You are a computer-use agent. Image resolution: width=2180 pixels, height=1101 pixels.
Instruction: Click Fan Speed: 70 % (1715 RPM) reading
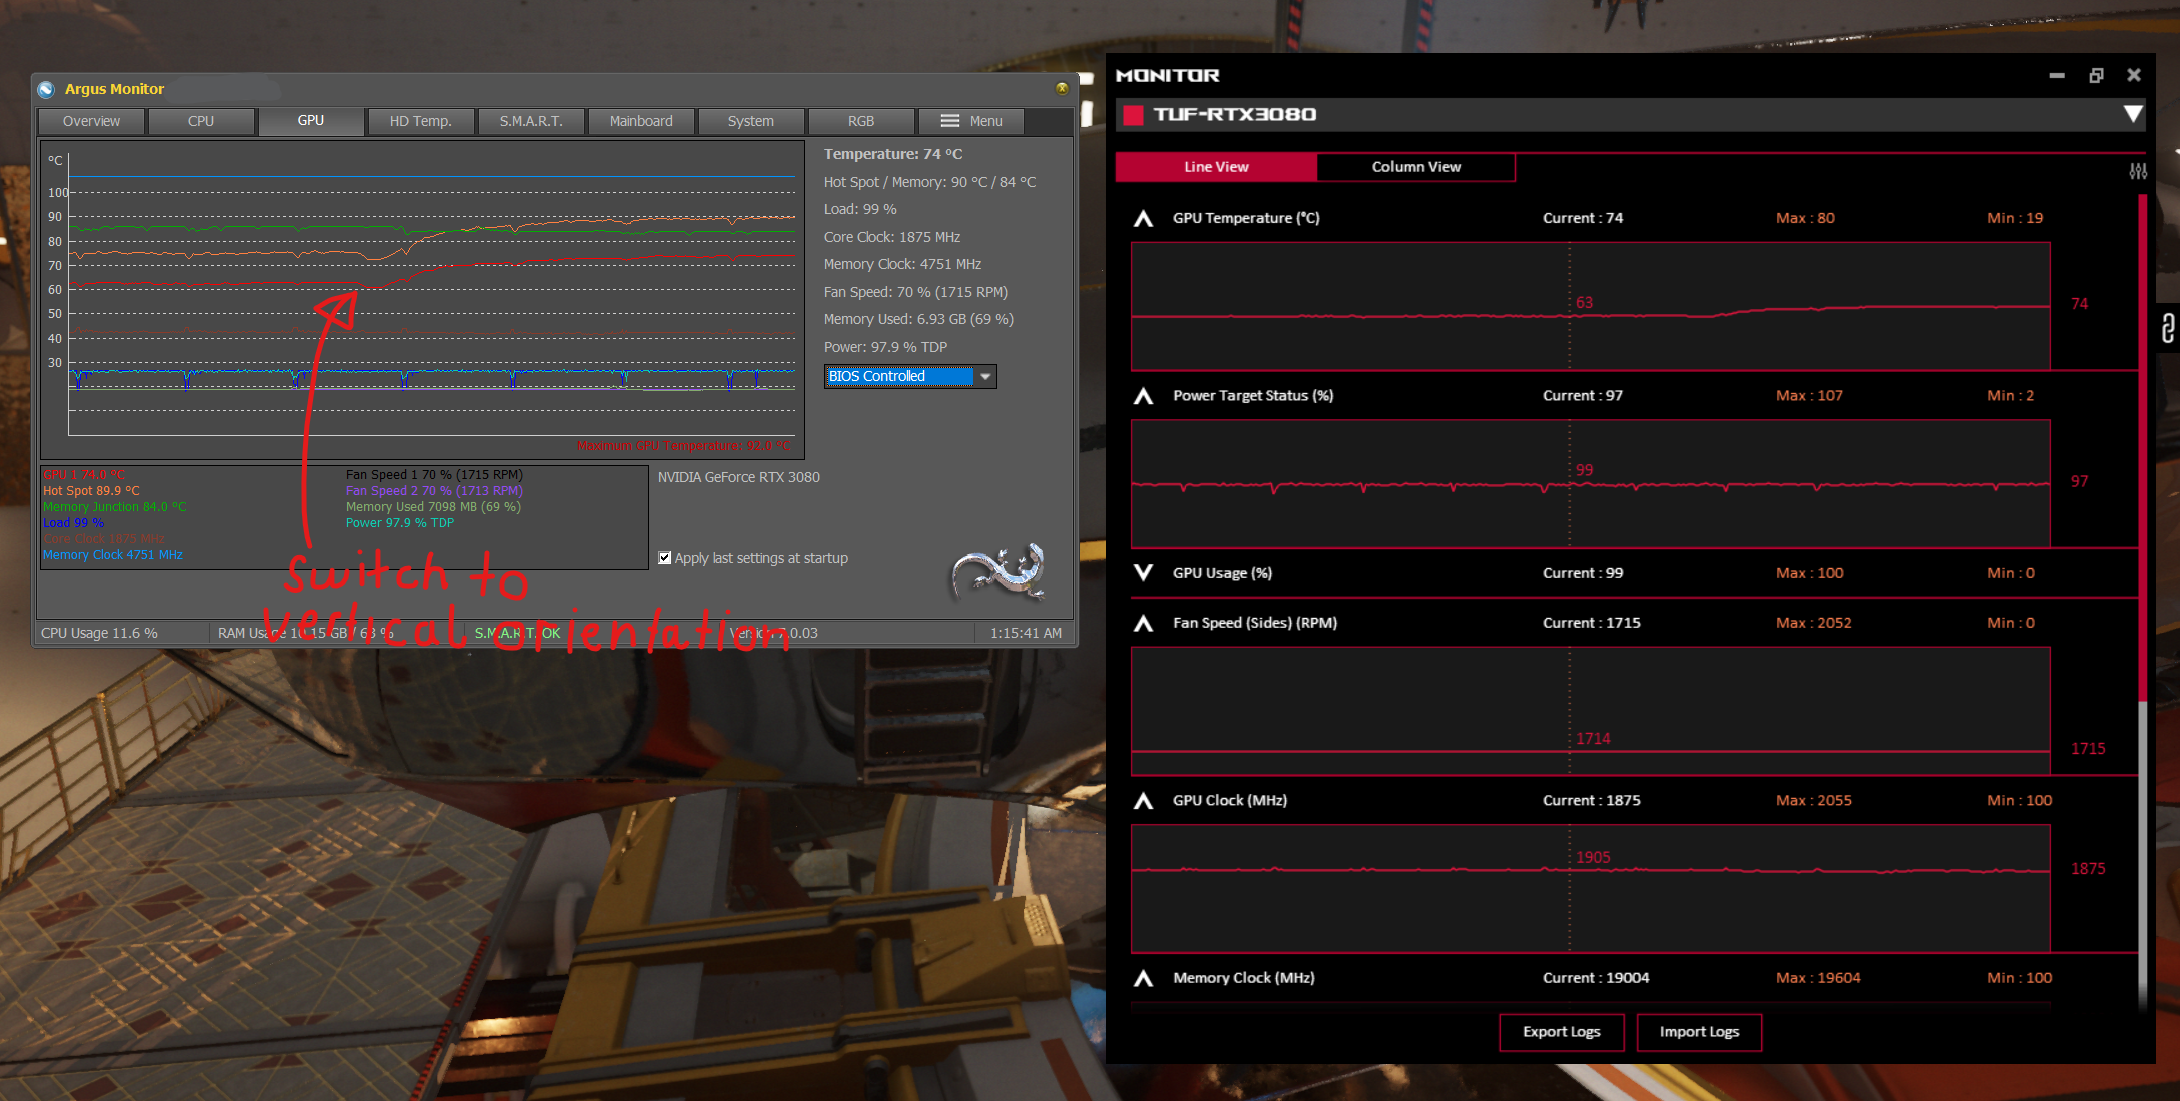click(916, 292)
